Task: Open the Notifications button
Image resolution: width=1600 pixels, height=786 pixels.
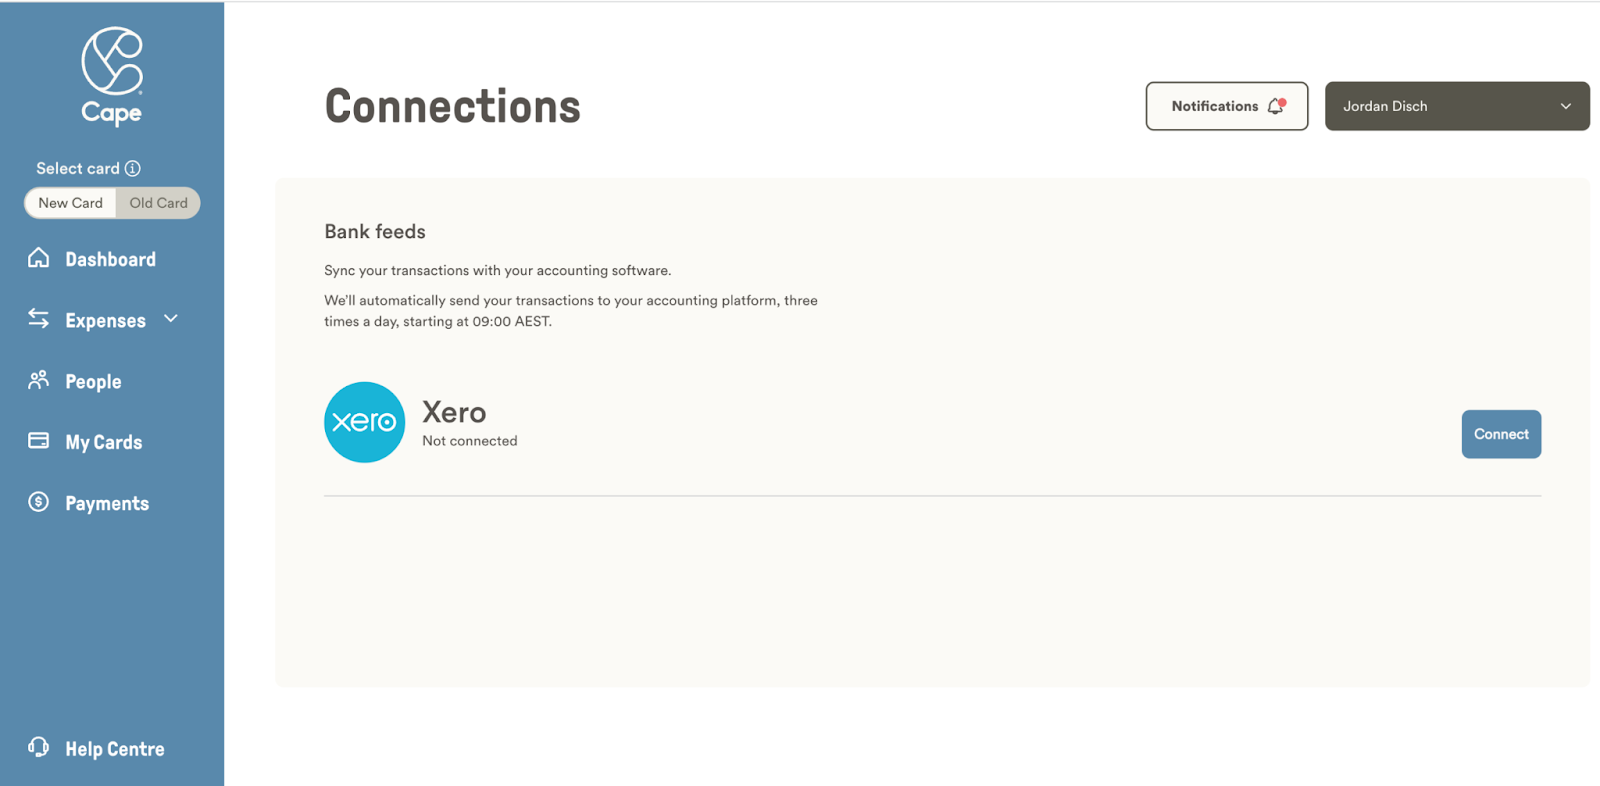Action: point(1227,106)
